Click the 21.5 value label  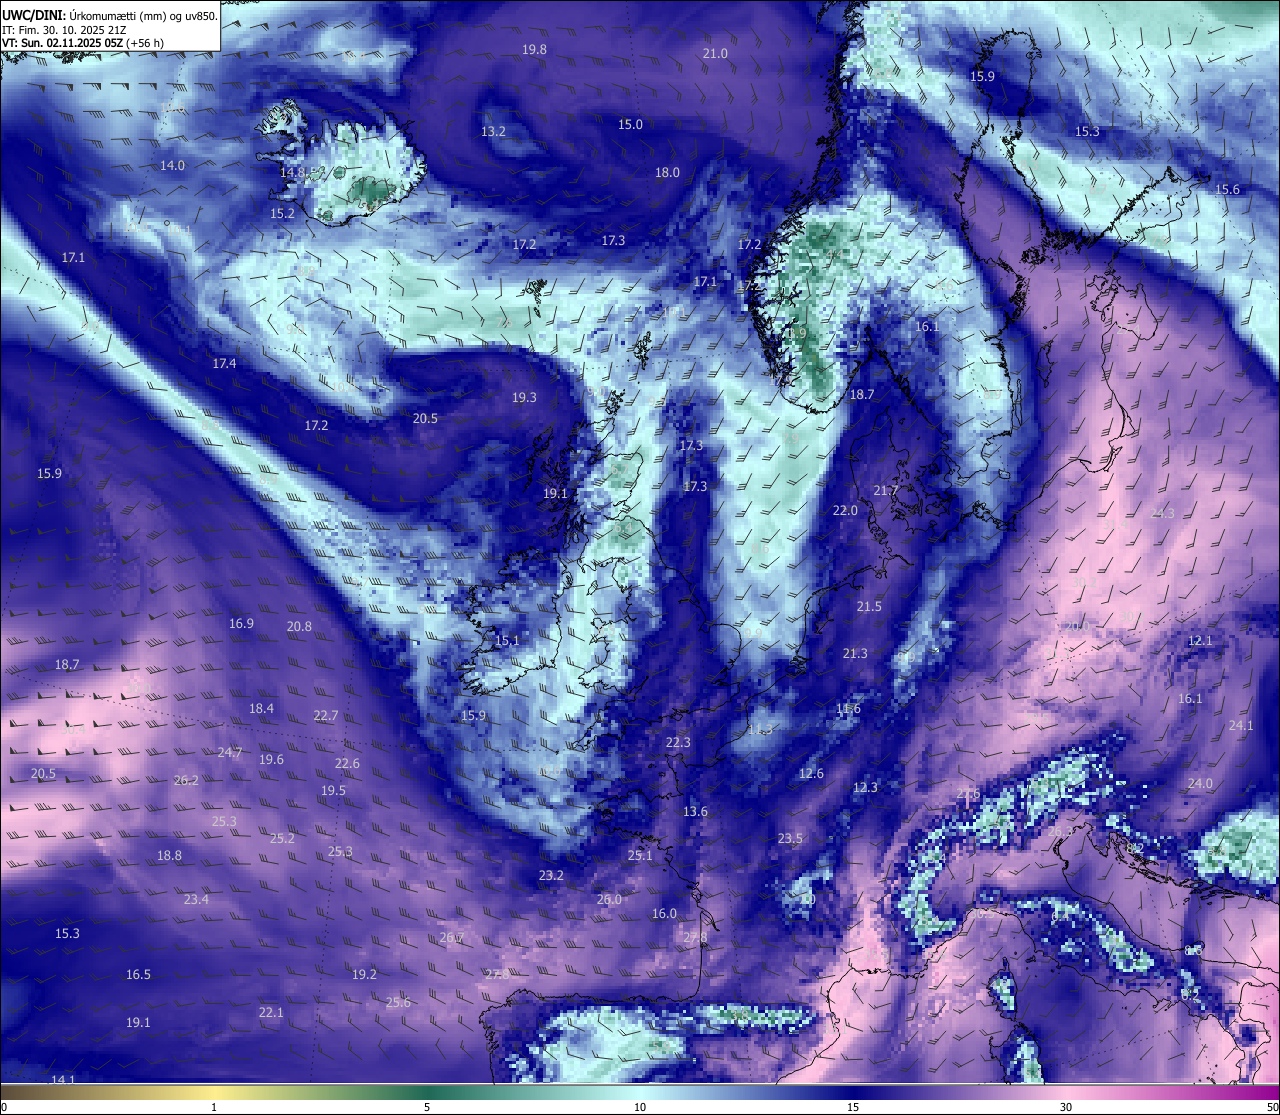pos(869,607)
